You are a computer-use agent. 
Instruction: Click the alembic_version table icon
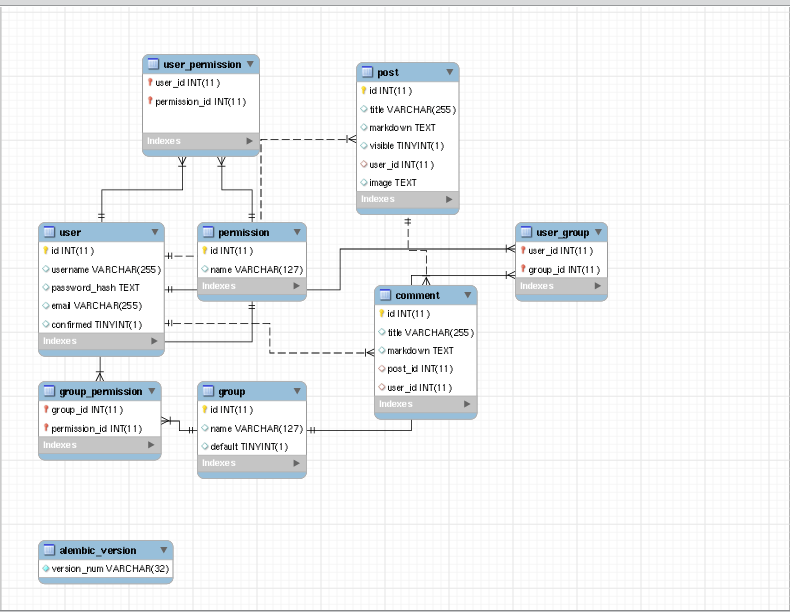49,550
